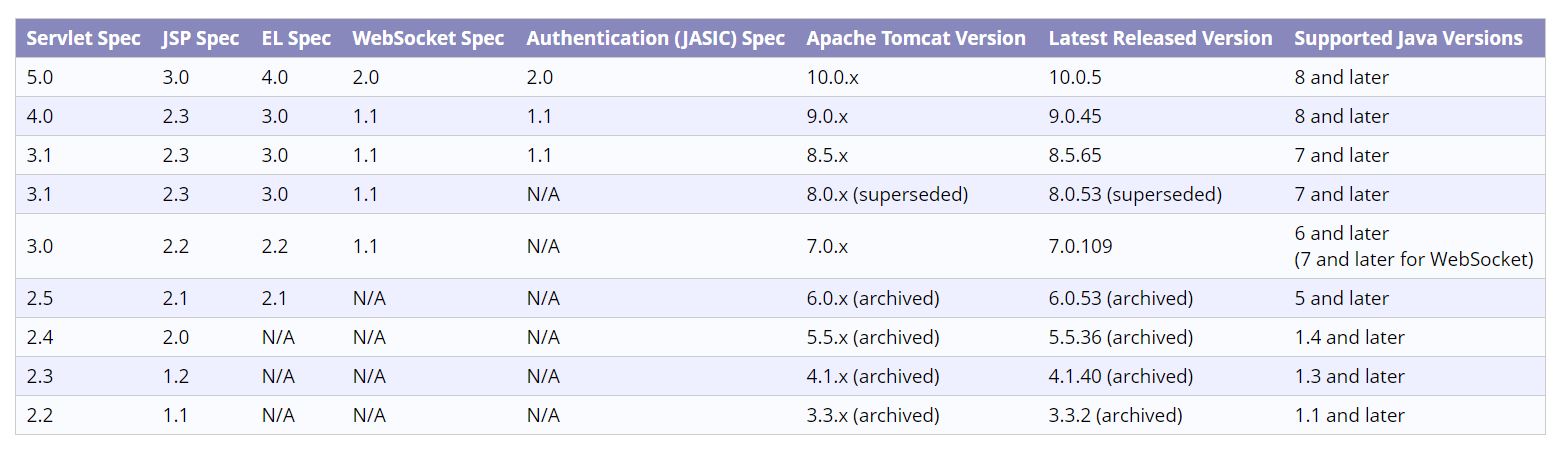Click the 3.3.2 (archived) release cell

[x=1115, y=415]
